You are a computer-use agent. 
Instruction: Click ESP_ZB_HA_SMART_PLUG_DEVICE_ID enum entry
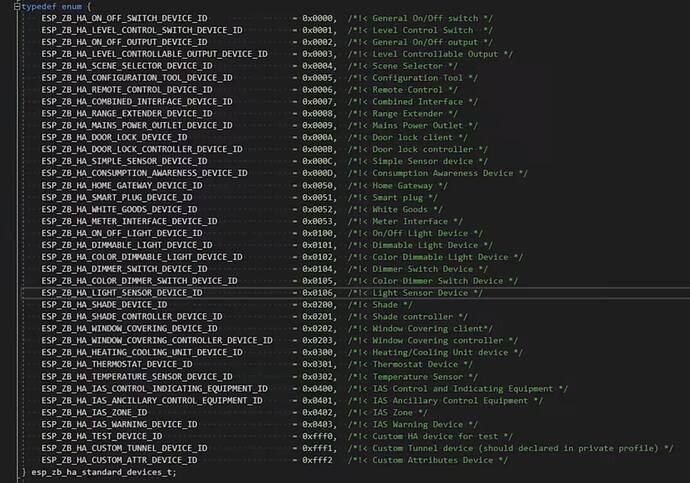pos(117,197)
